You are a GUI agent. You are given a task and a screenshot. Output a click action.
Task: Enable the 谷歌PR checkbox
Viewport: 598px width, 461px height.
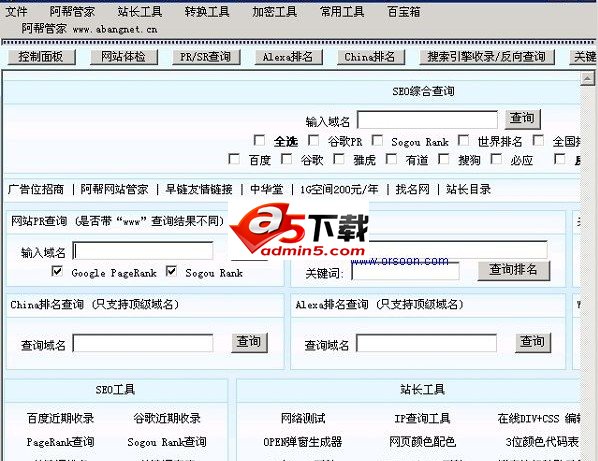(314, 141)
